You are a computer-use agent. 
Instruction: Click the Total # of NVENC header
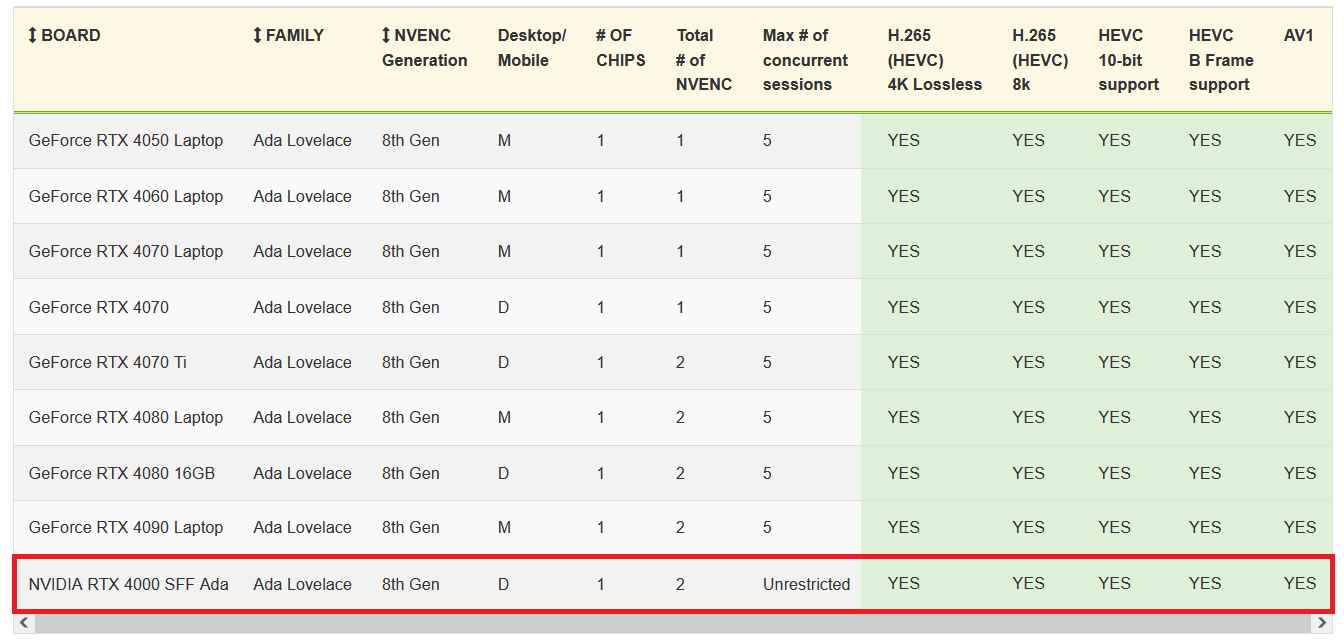coord(704,60)
